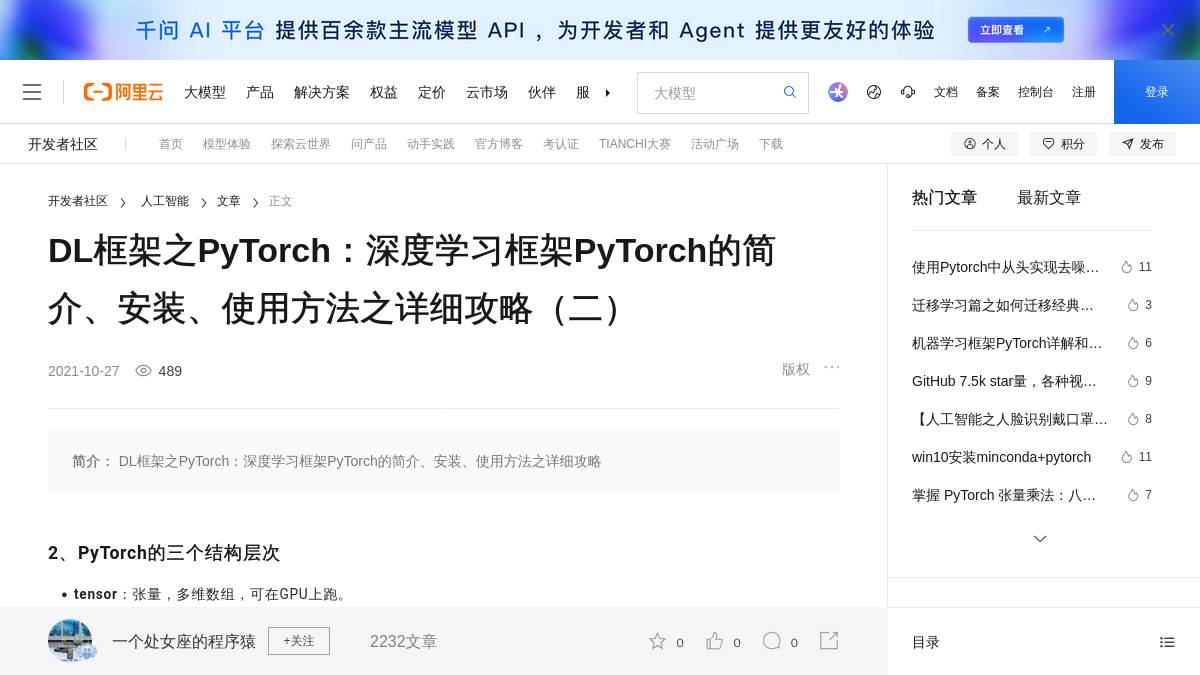Open the 备案 link
The height and width of the screenshot is (675, 1200).
(x=988, y=92)
